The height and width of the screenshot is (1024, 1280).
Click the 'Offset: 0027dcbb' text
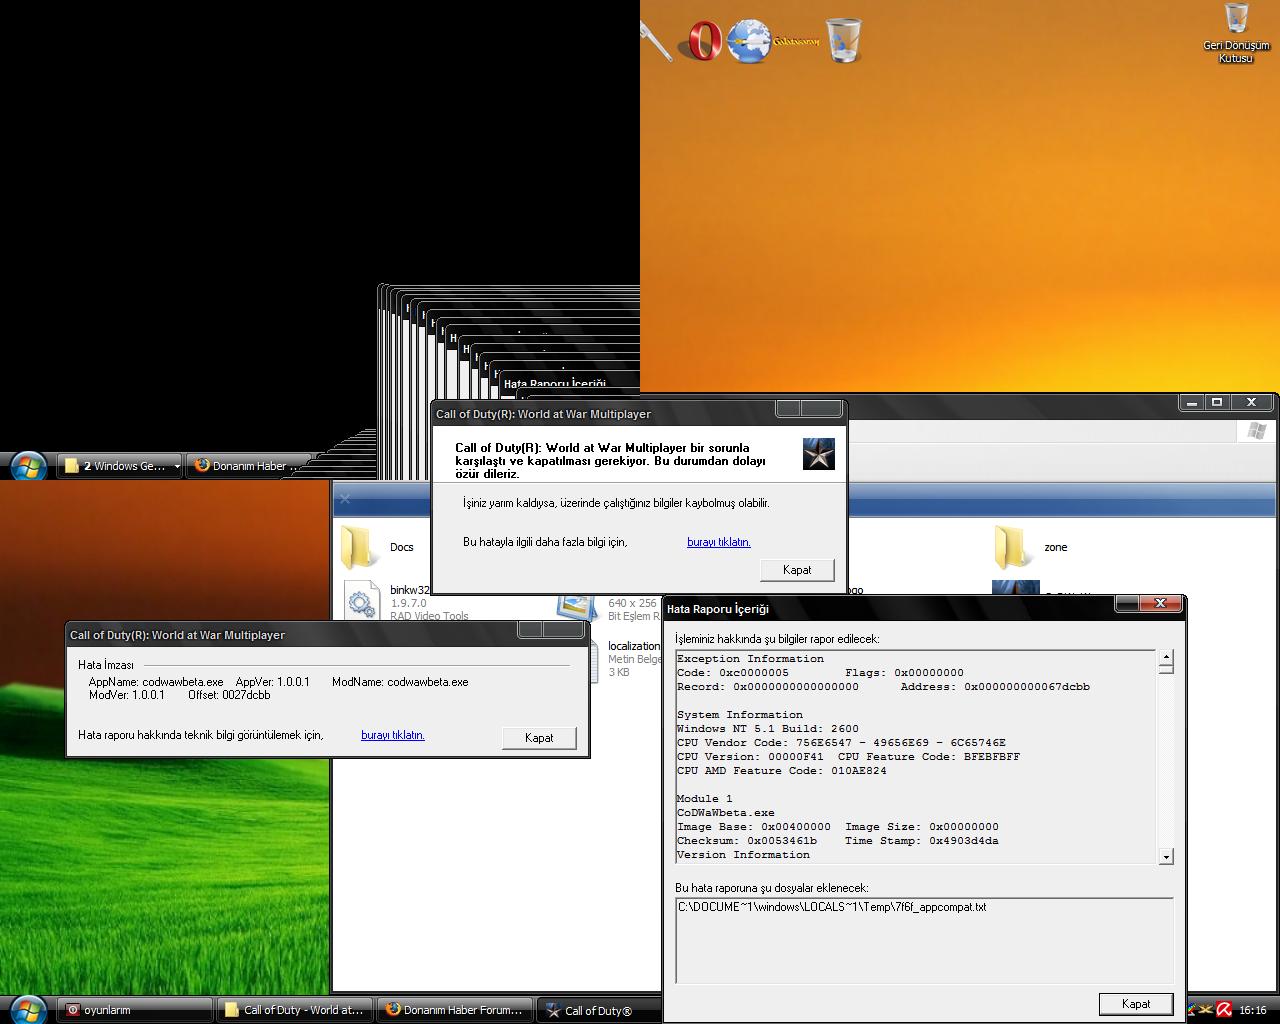point(229,695)
